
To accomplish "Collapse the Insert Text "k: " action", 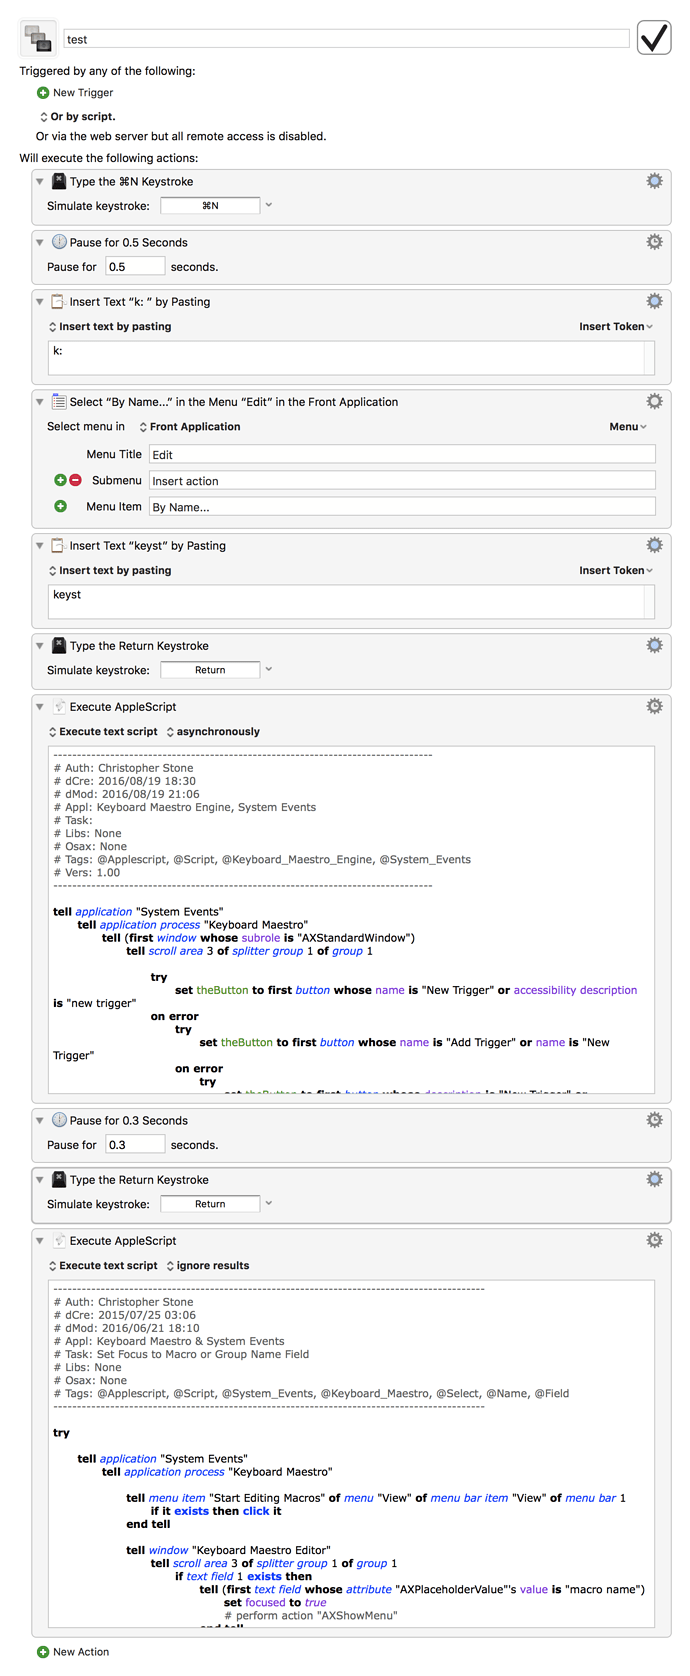I will [40, 302].
